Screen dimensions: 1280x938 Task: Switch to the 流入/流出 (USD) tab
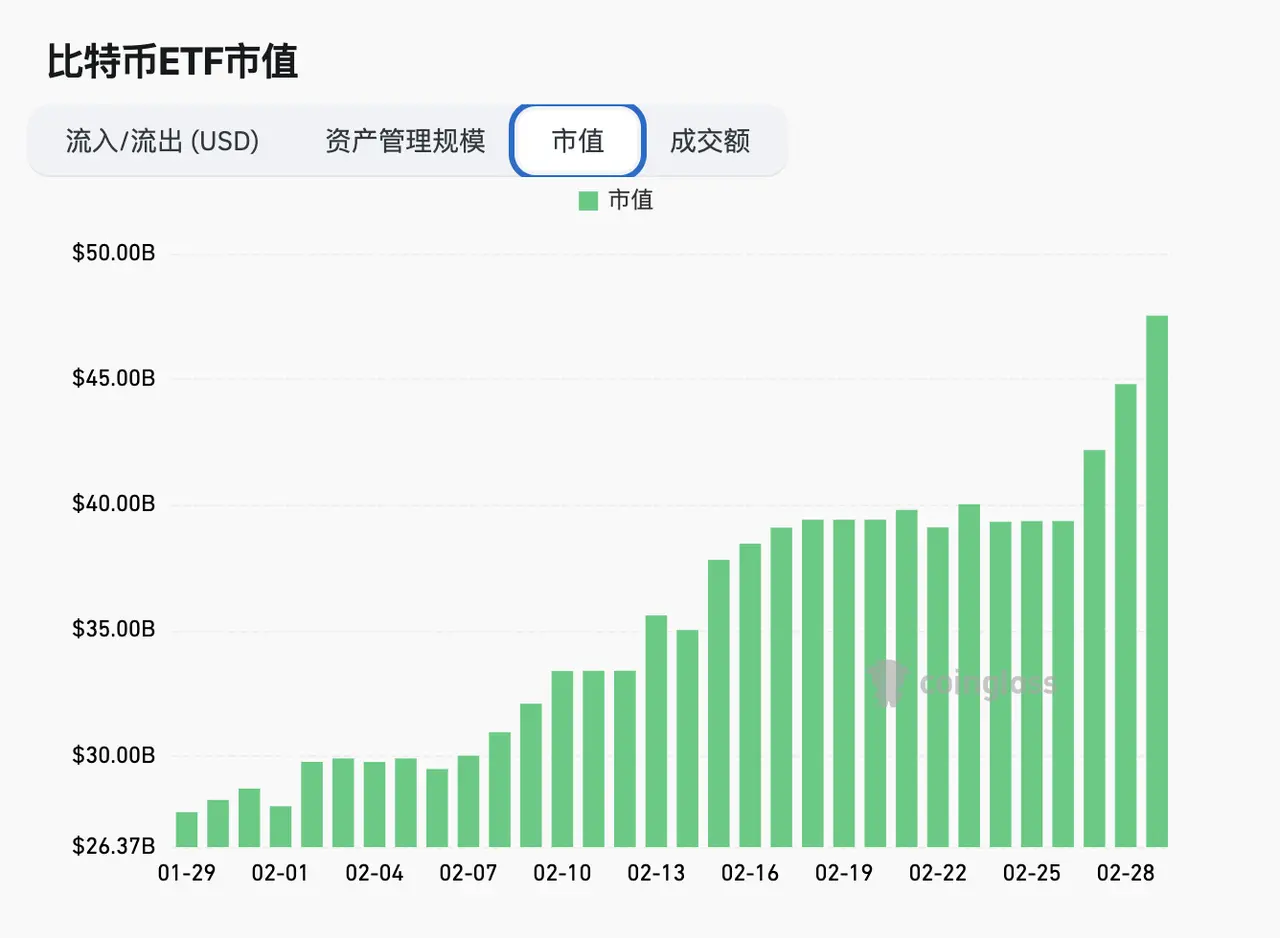point(162,141)
